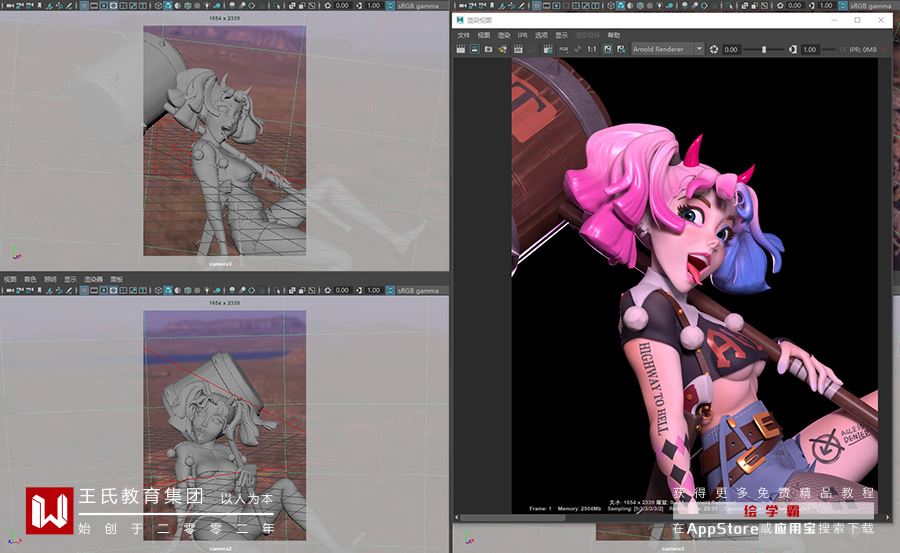Click smooth shade all cube in the top-left viewport
Viewport: 900px width, 553px height.
tap(168, 6)
